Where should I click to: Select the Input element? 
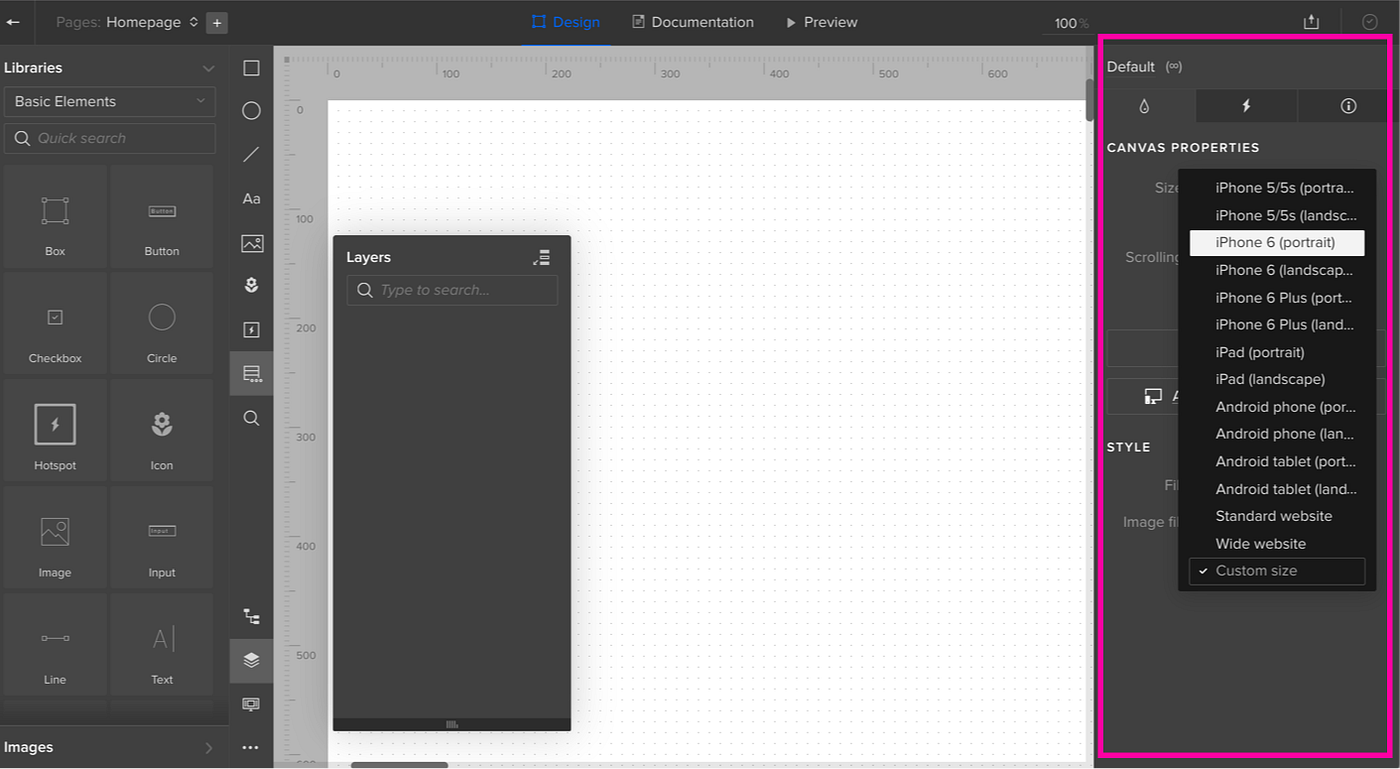point(162,537)
